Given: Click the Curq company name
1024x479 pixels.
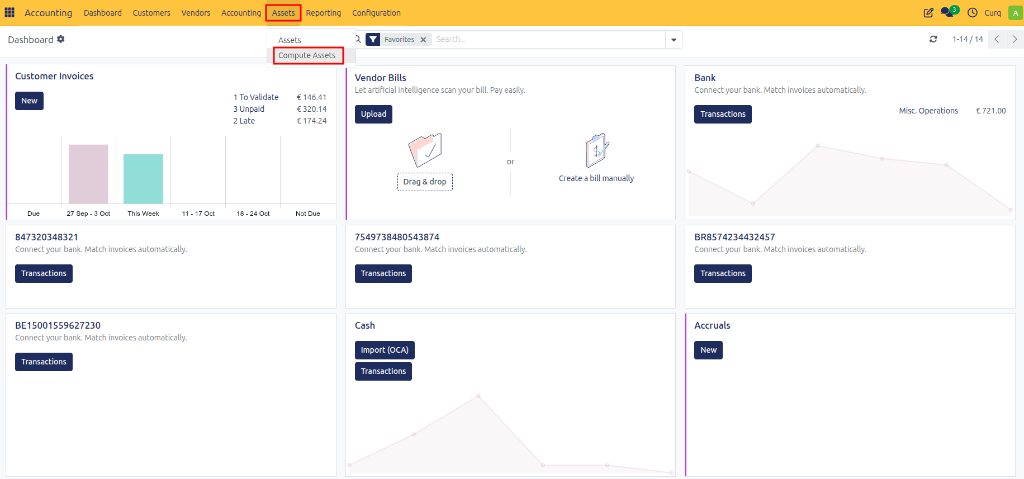Looking at the screenshot, I should (x=993, y=12).
